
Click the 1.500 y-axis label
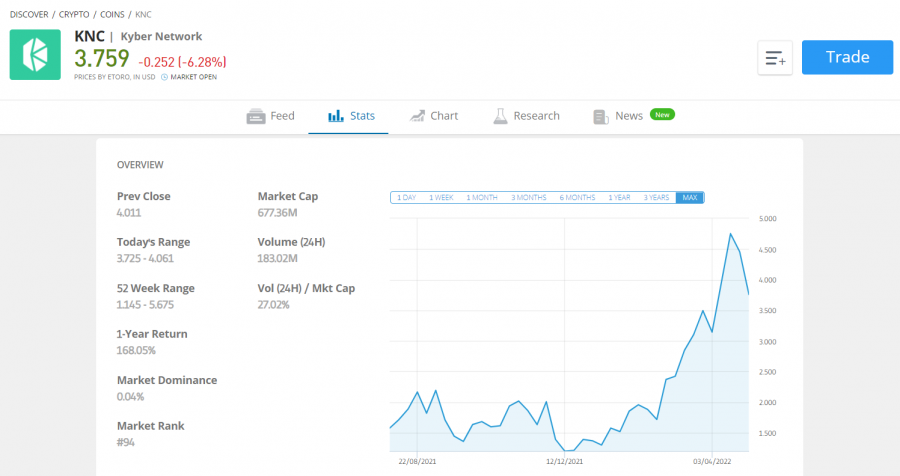pyautogui.click(x=767, y=434)
